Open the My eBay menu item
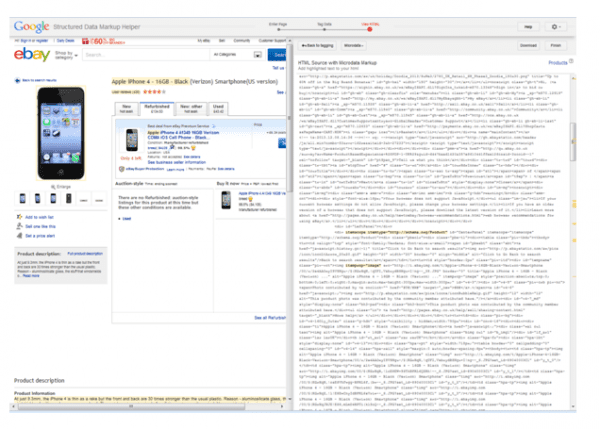The width and height of the screenshot is (600, 429). click(203, 41)
